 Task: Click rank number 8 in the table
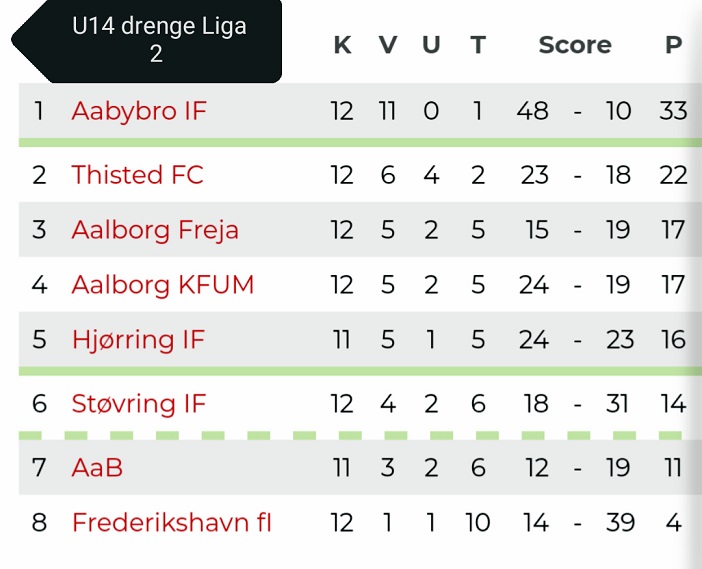point(39,522)
